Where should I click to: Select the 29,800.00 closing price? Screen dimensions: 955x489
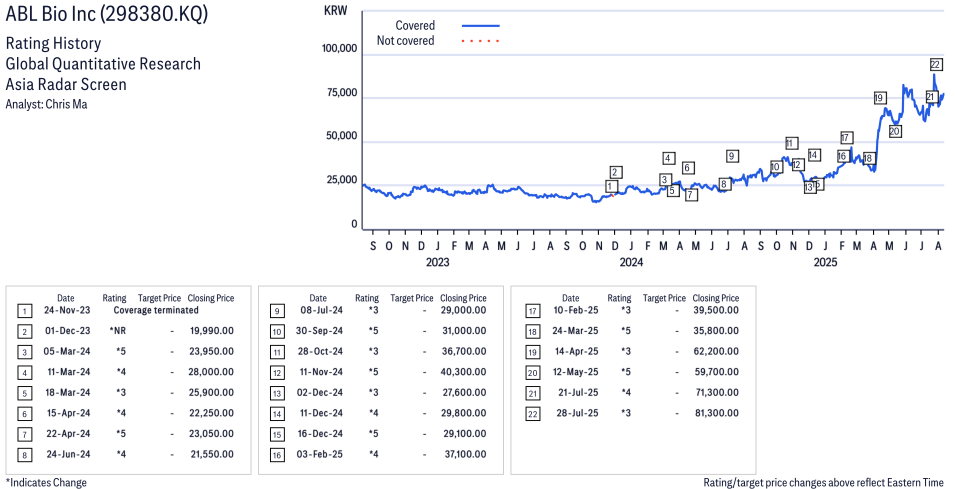[x=463, y=413]
